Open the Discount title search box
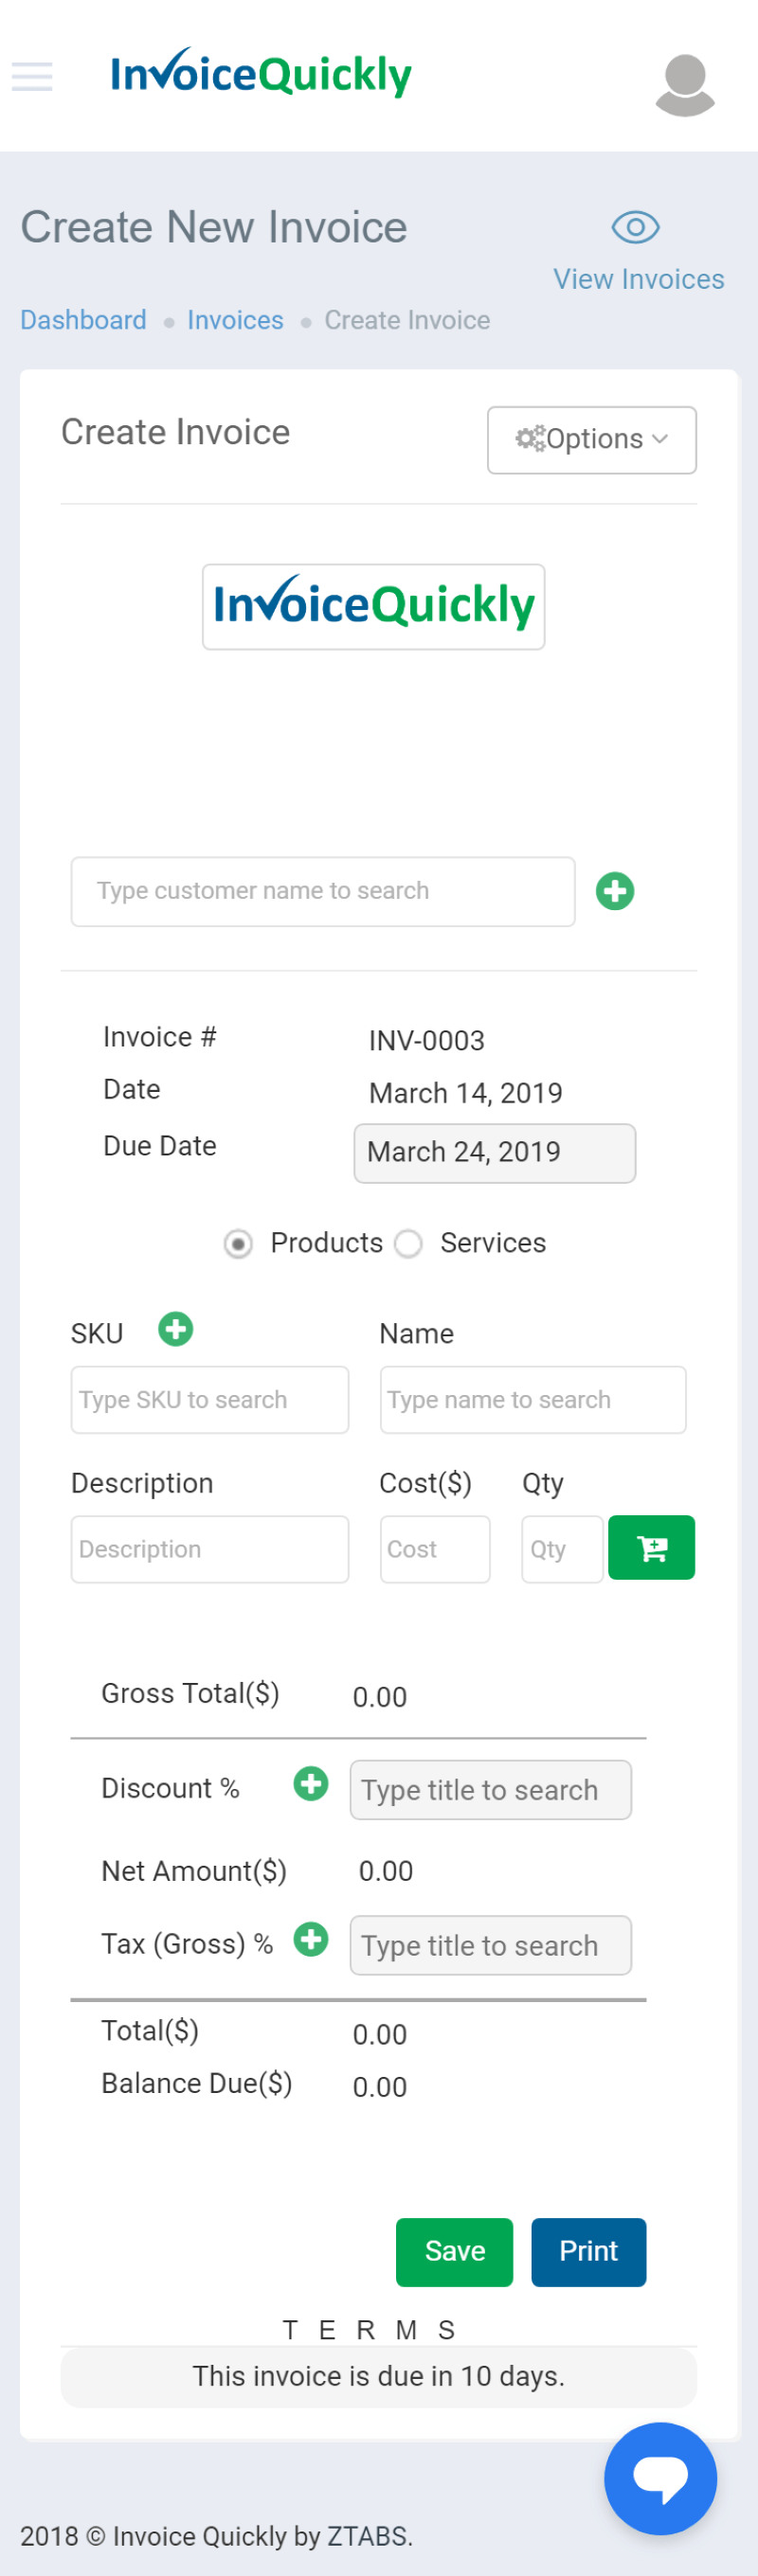Viewport: 758px width, 2576px height. click(x=490, y=1790)
